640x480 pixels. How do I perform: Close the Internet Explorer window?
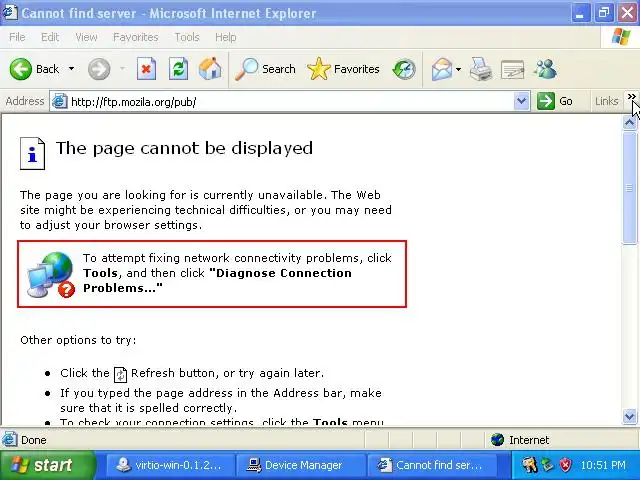(x=627, y=13)
